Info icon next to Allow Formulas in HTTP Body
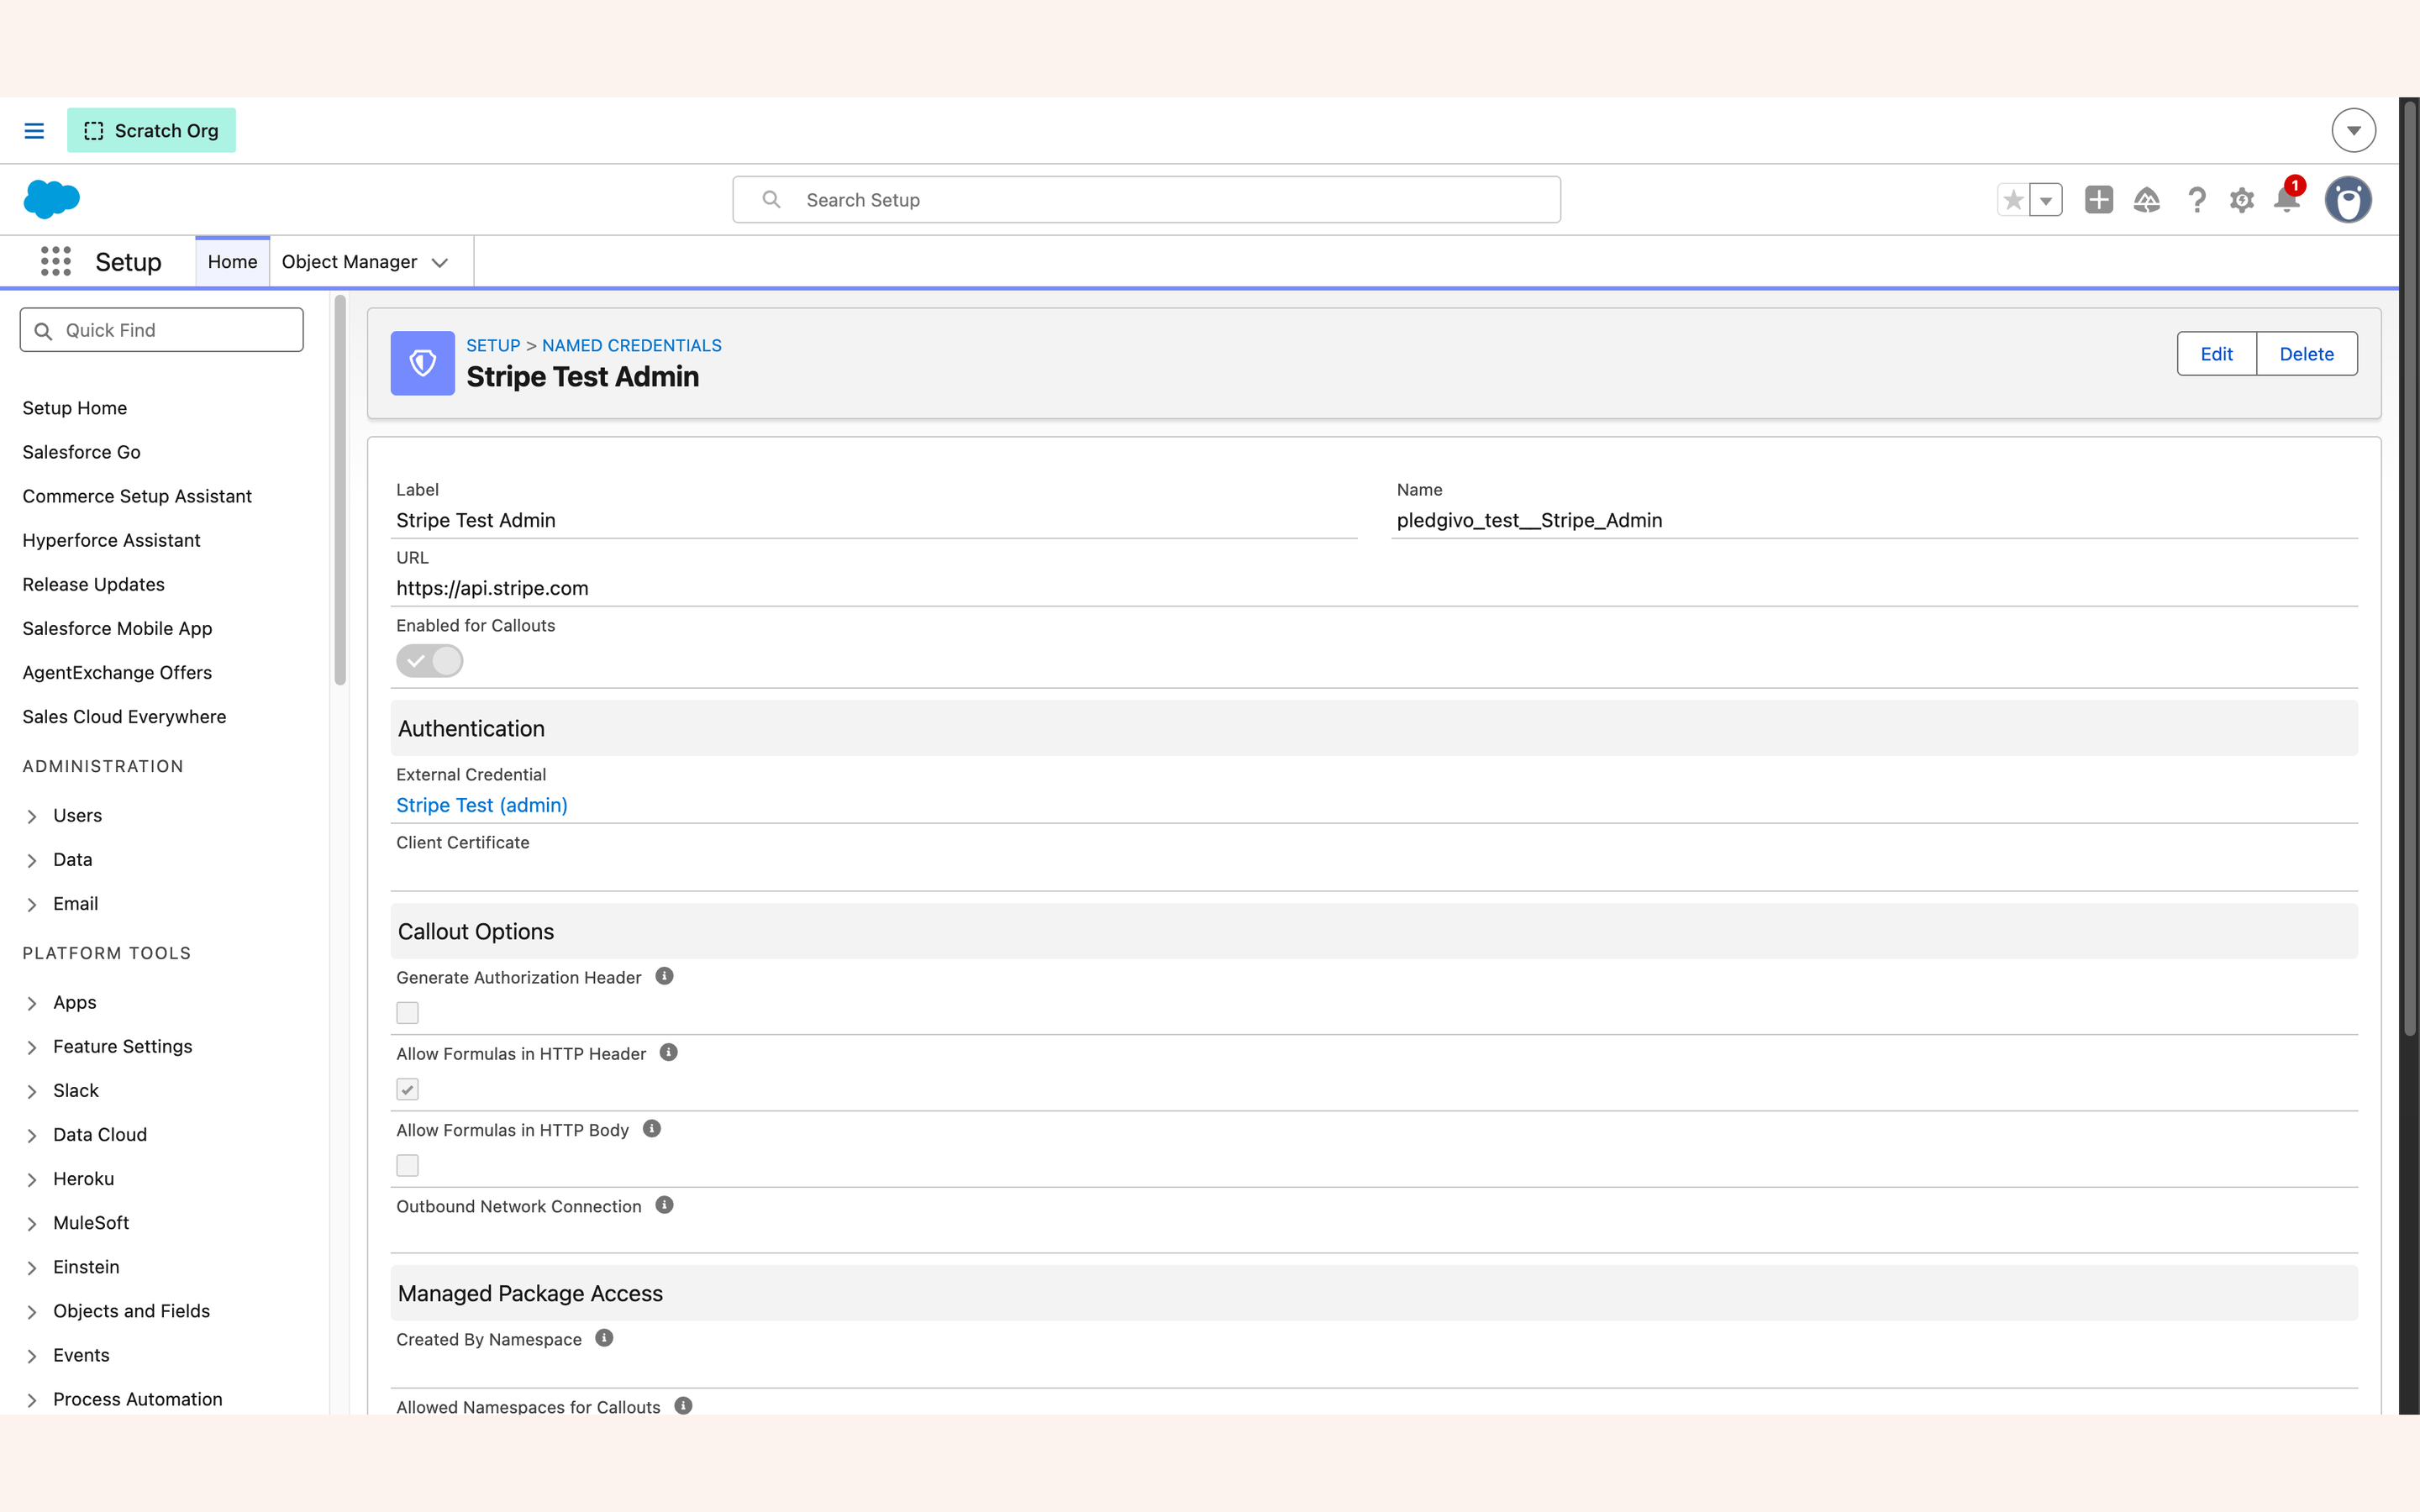The height and width of the screenshot is (1512, 2420). pyautogui.click(x=652, y=1129)
